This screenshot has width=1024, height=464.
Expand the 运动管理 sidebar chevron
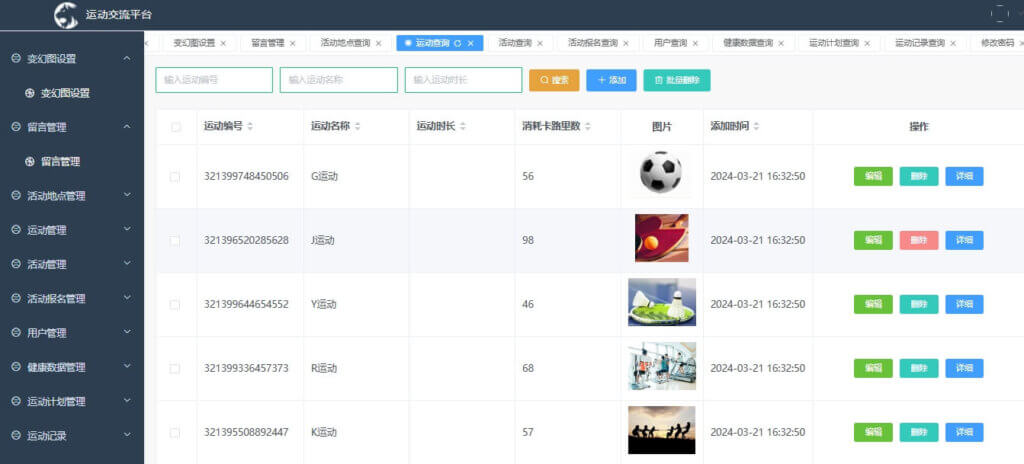[127, 229]
